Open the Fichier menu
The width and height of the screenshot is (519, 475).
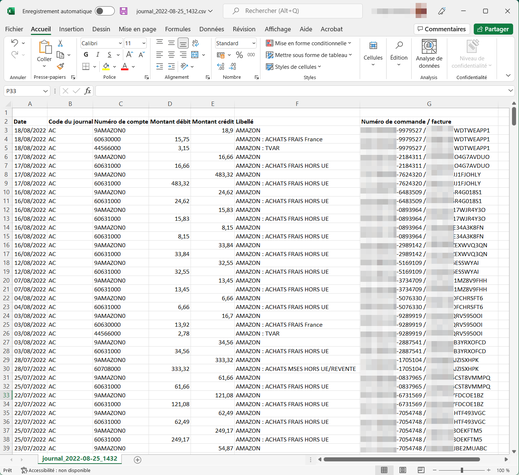click(x=14, y=29)
